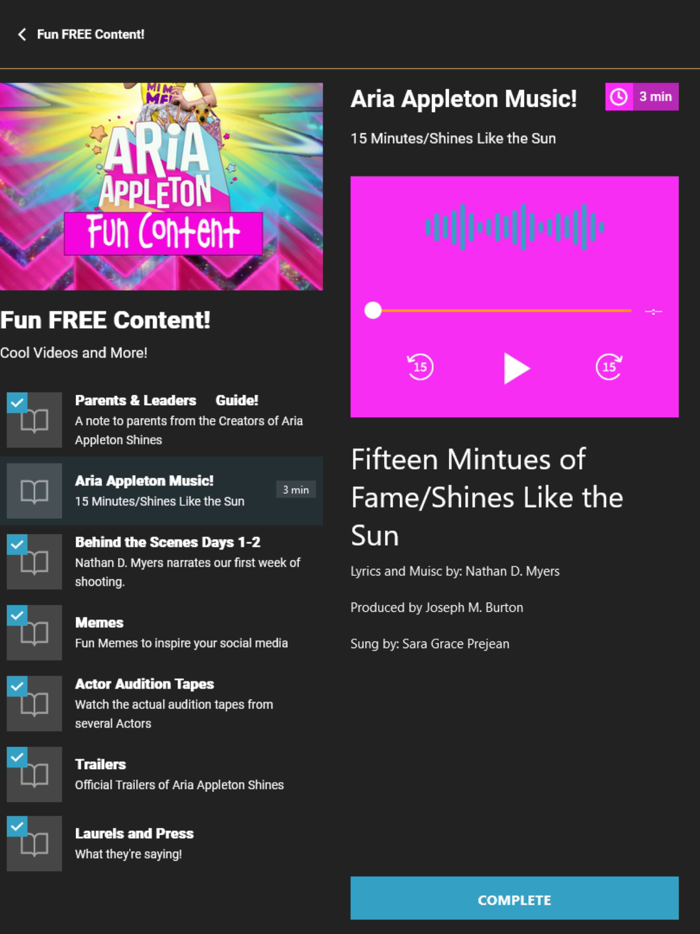Screen dimensions: 700x934
Task: Click the back chevron beside Fun FREE Content!
Action: click(22, 35)
